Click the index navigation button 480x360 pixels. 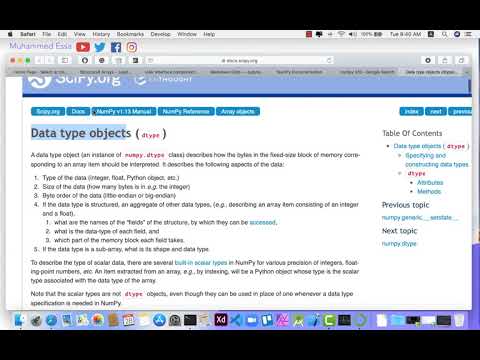411,111
